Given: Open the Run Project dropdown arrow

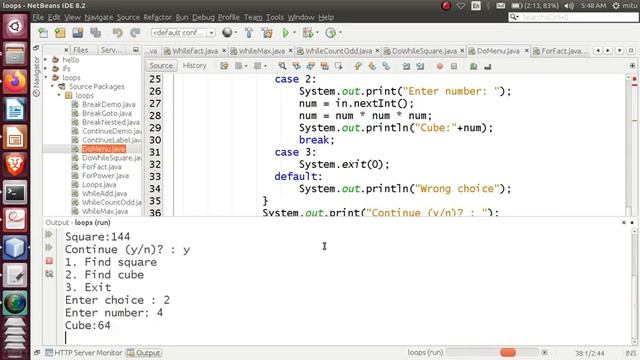Looking at the screenshot, I should tap(295, 33).
